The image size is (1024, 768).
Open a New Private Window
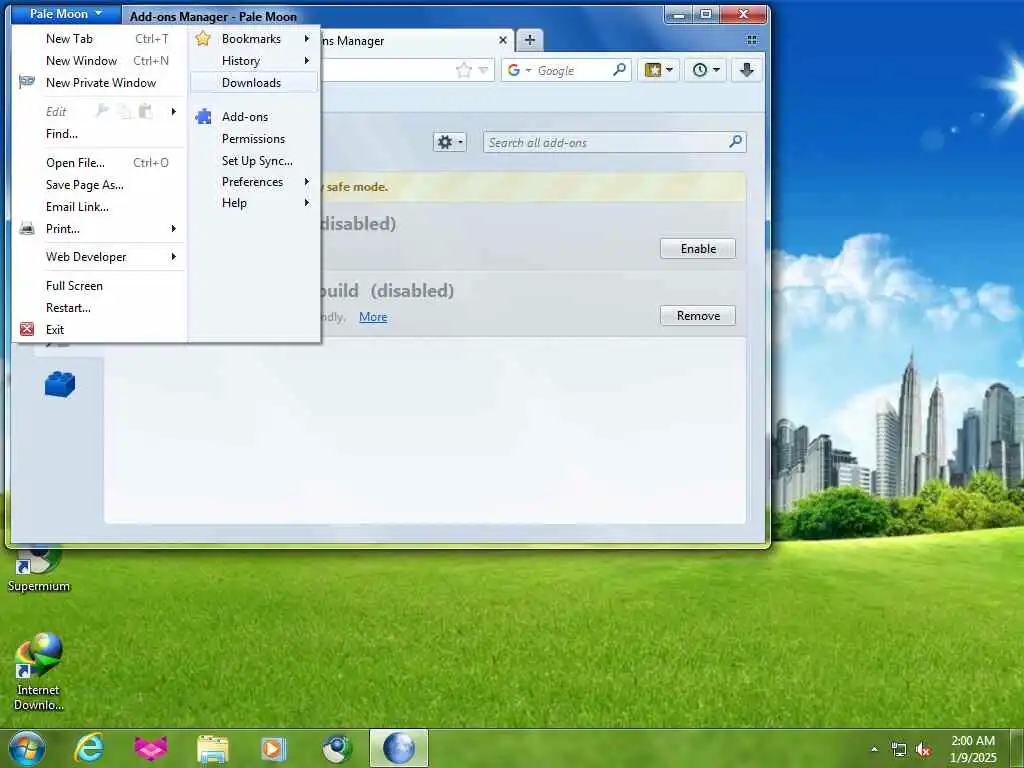(x=101, y=83)
